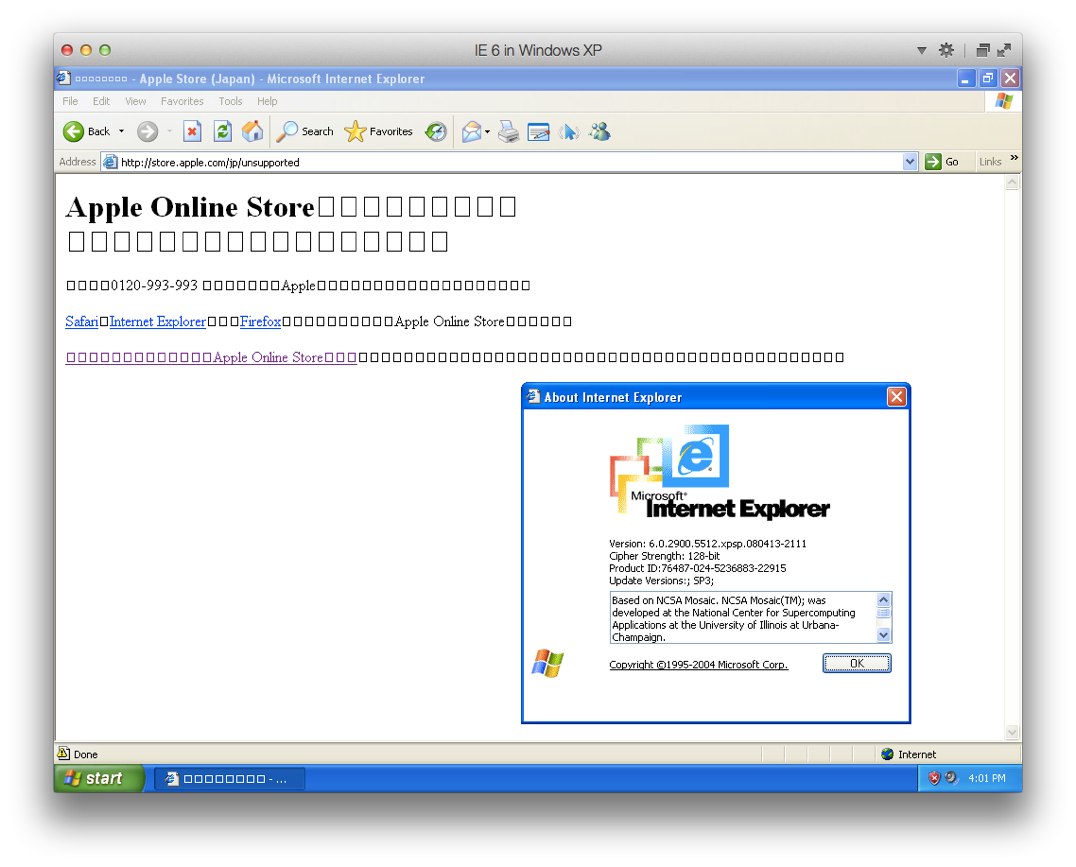
Task: Click the Edit page toolbar icon
Action: pyautogui.click(x=539, y=131)
